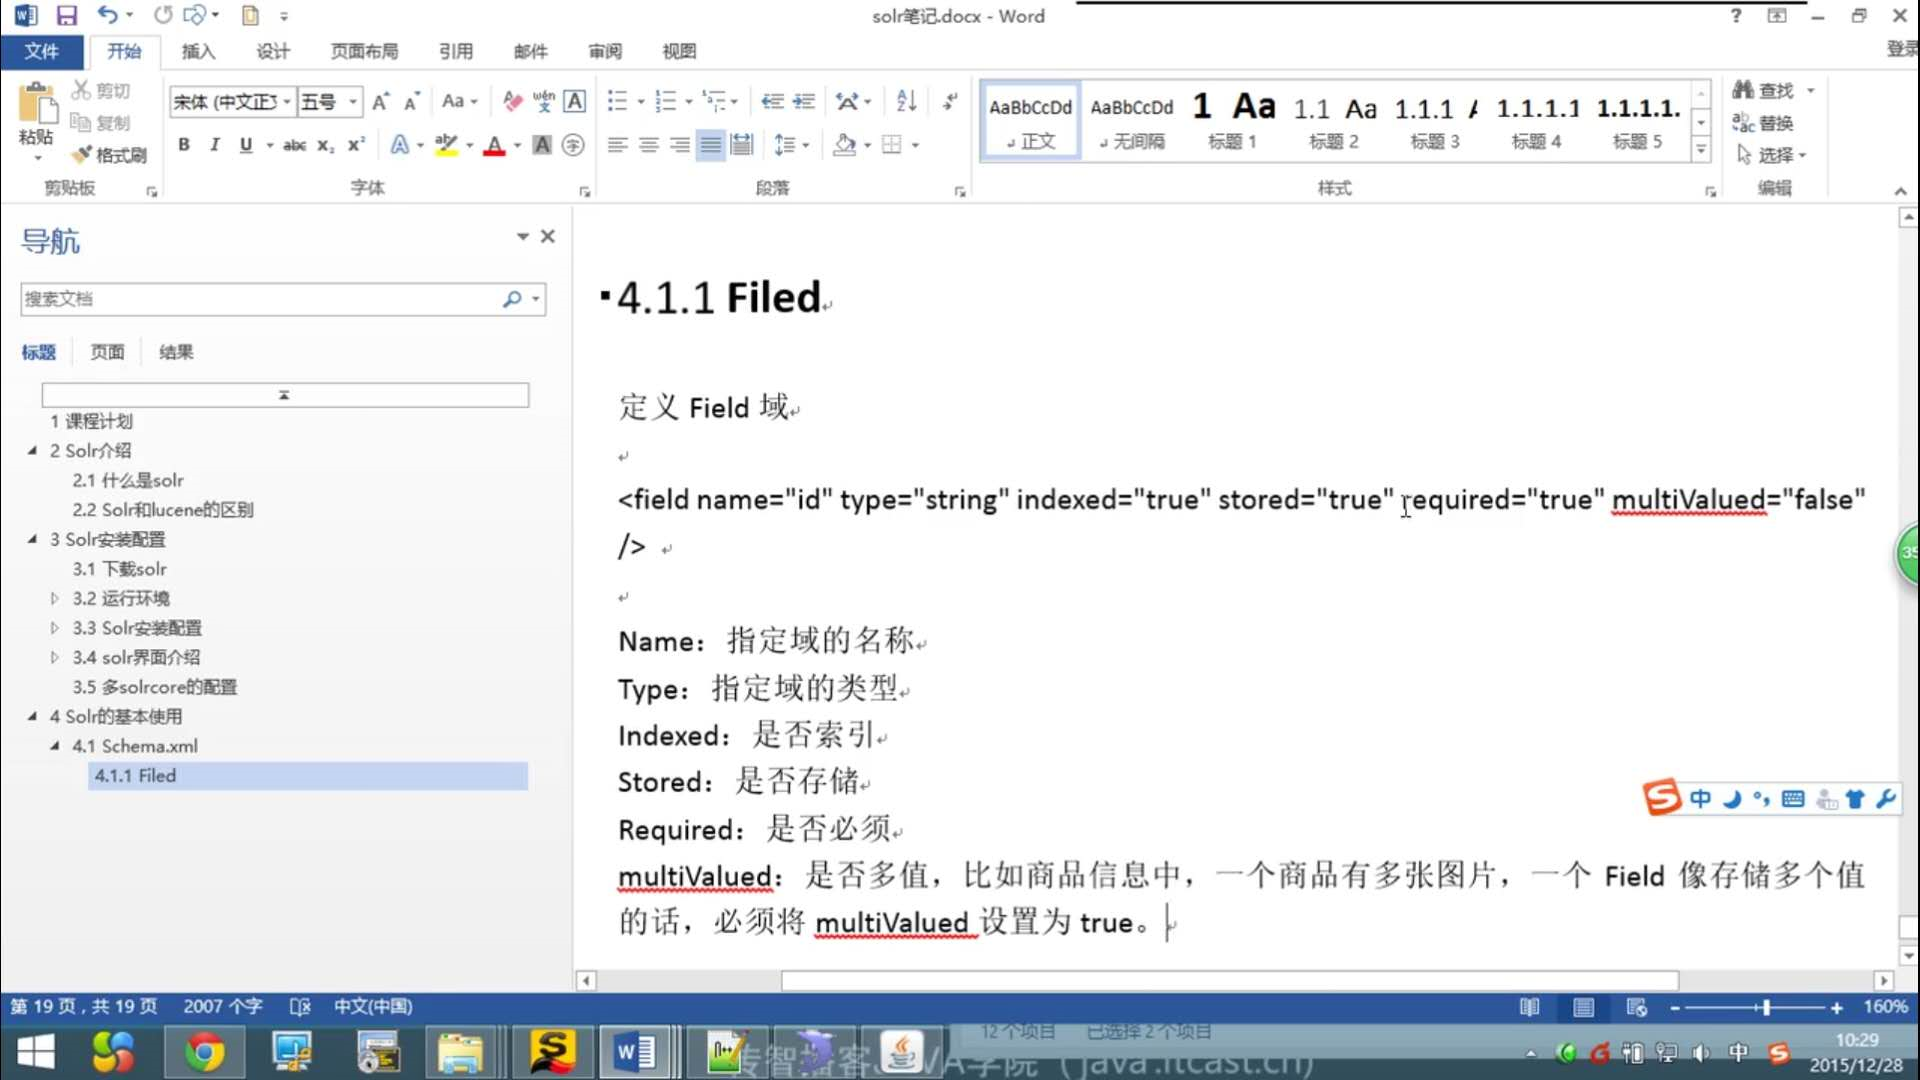Click the numbered list icon

pos(666,101)
